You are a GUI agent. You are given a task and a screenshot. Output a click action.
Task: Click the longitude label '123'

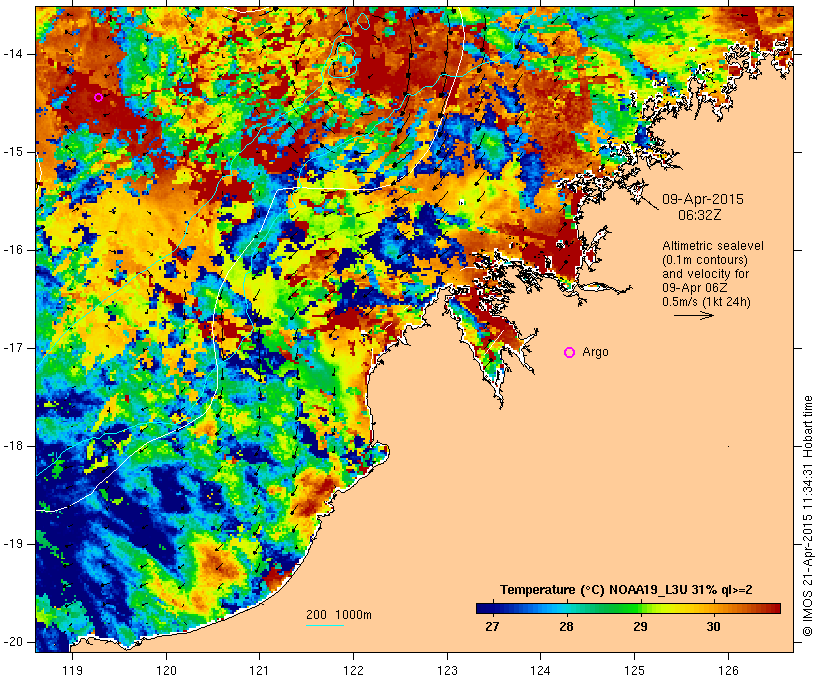pyautogui.click(x=447, y=671)
